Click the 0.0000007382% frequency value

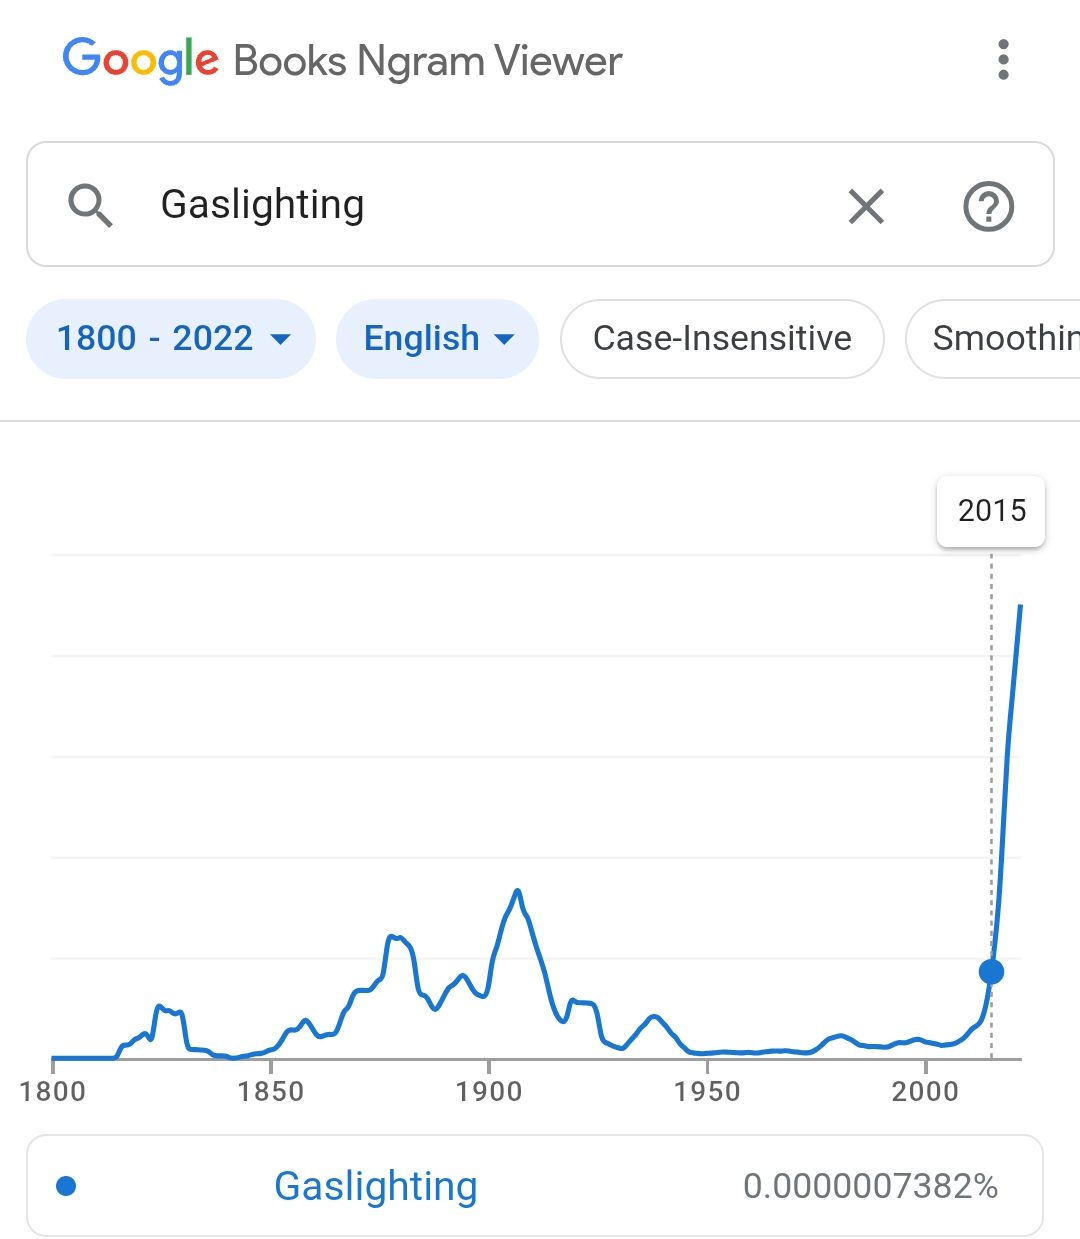click(870, 1186)
